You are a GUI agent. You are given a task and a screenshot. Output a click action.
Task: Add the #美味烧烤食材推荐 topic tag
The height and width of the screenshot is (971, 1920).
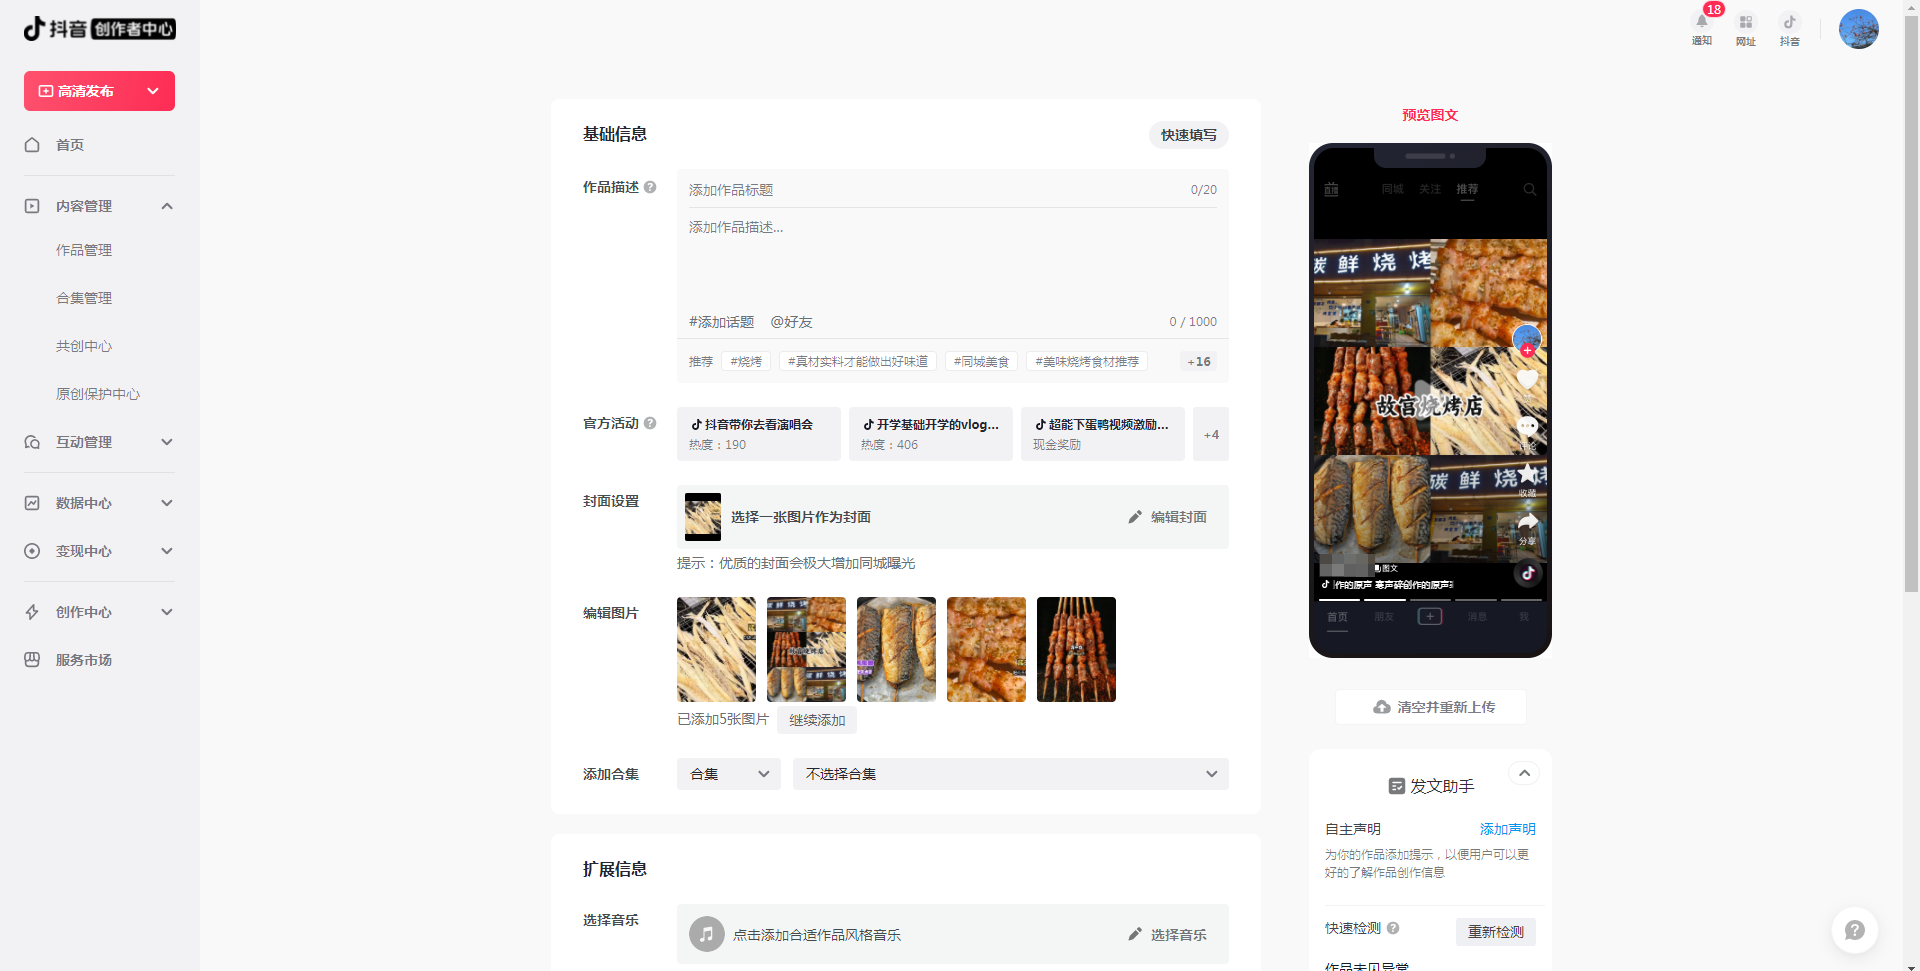1087,362
